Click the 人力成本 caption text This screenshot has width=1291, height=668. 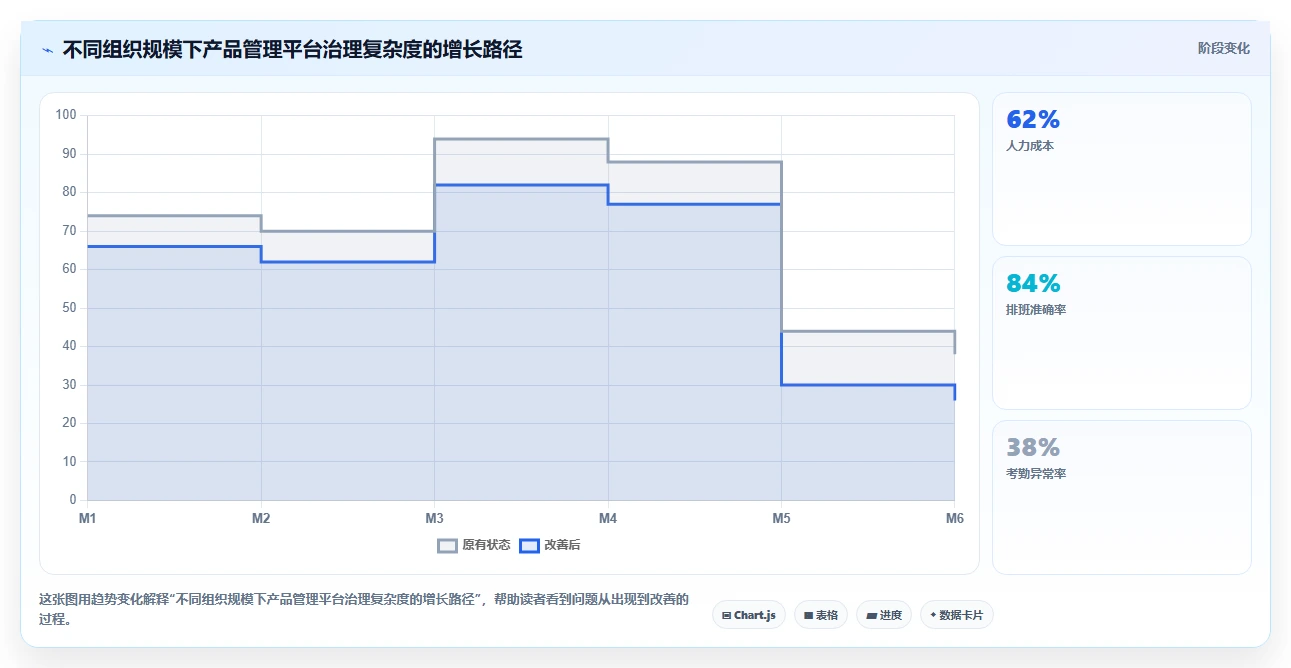pyautogui.click(x=1030, y=145)
